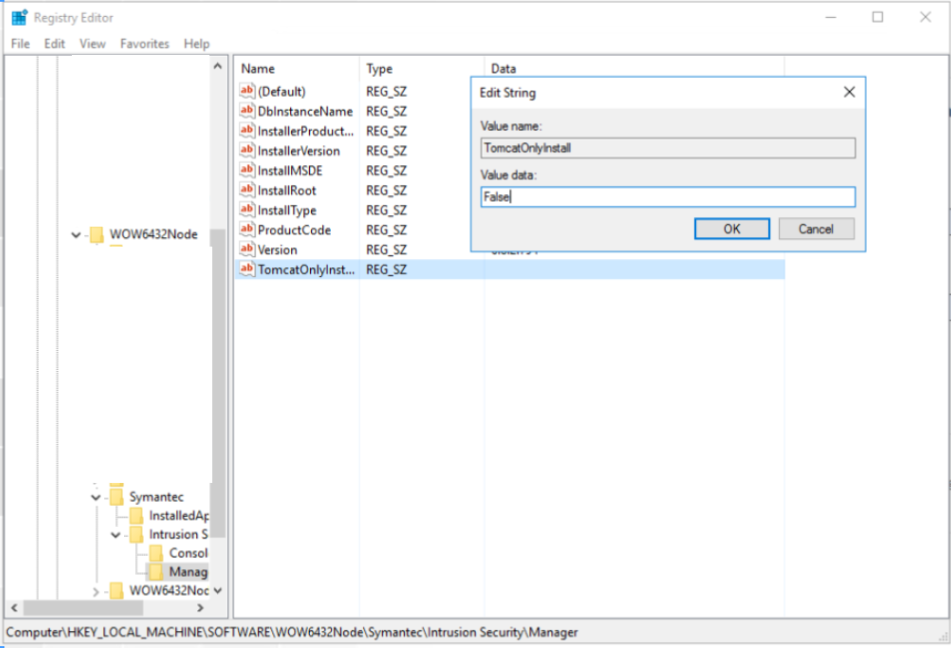Click the tree pane scroll left arrow
The image size is (951, 648).
click(15, 607)
